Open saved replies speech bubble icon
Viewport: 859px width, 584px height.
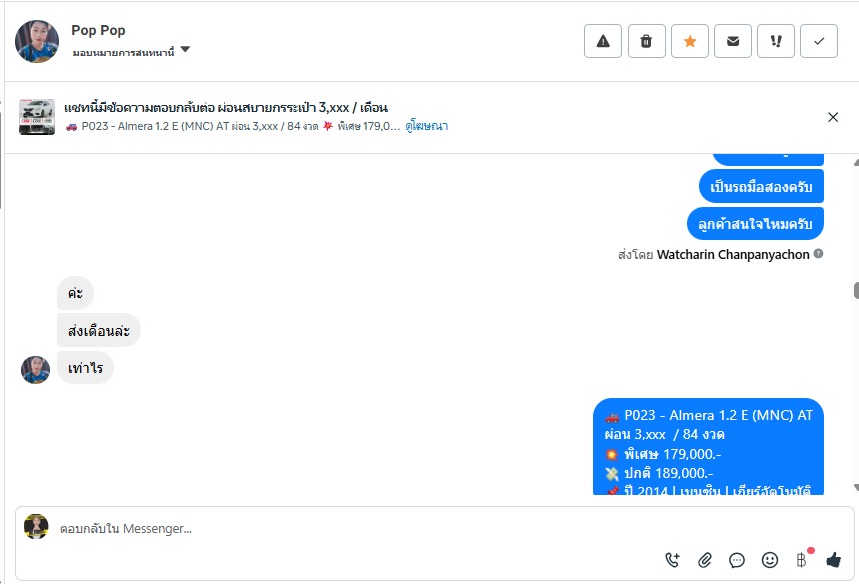click(x=737, y=560)
